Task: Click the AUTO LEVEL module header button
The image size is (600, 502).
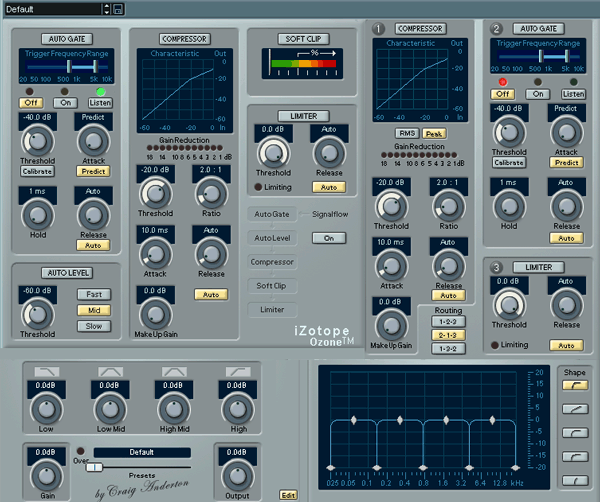Action: coord(67,273)
